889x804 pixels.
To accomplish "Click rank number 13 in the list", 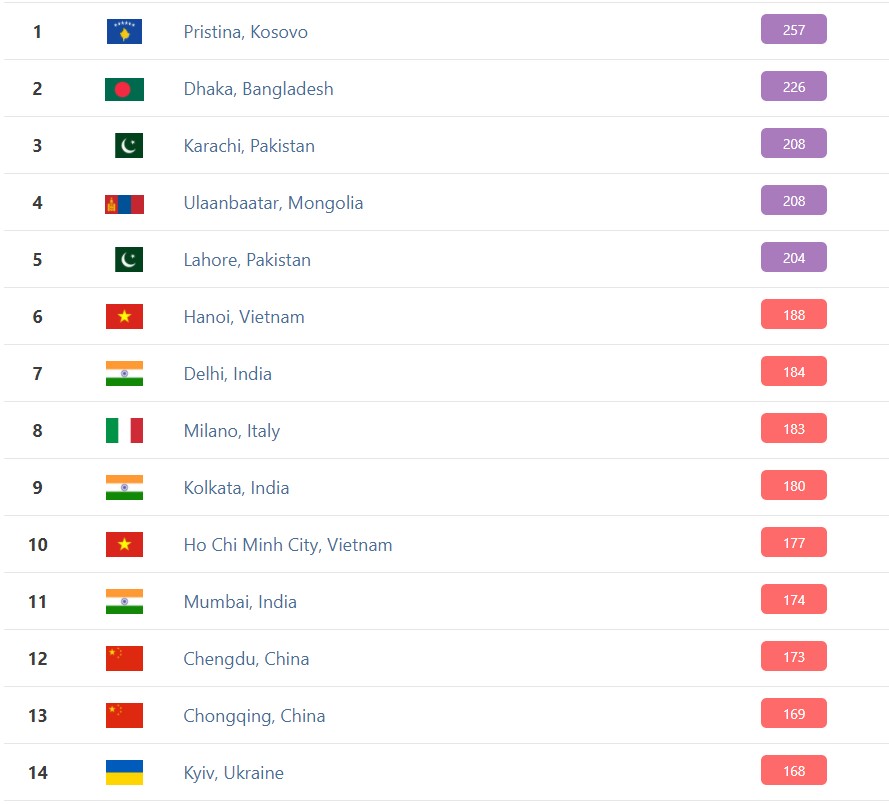I will [38, 716].
